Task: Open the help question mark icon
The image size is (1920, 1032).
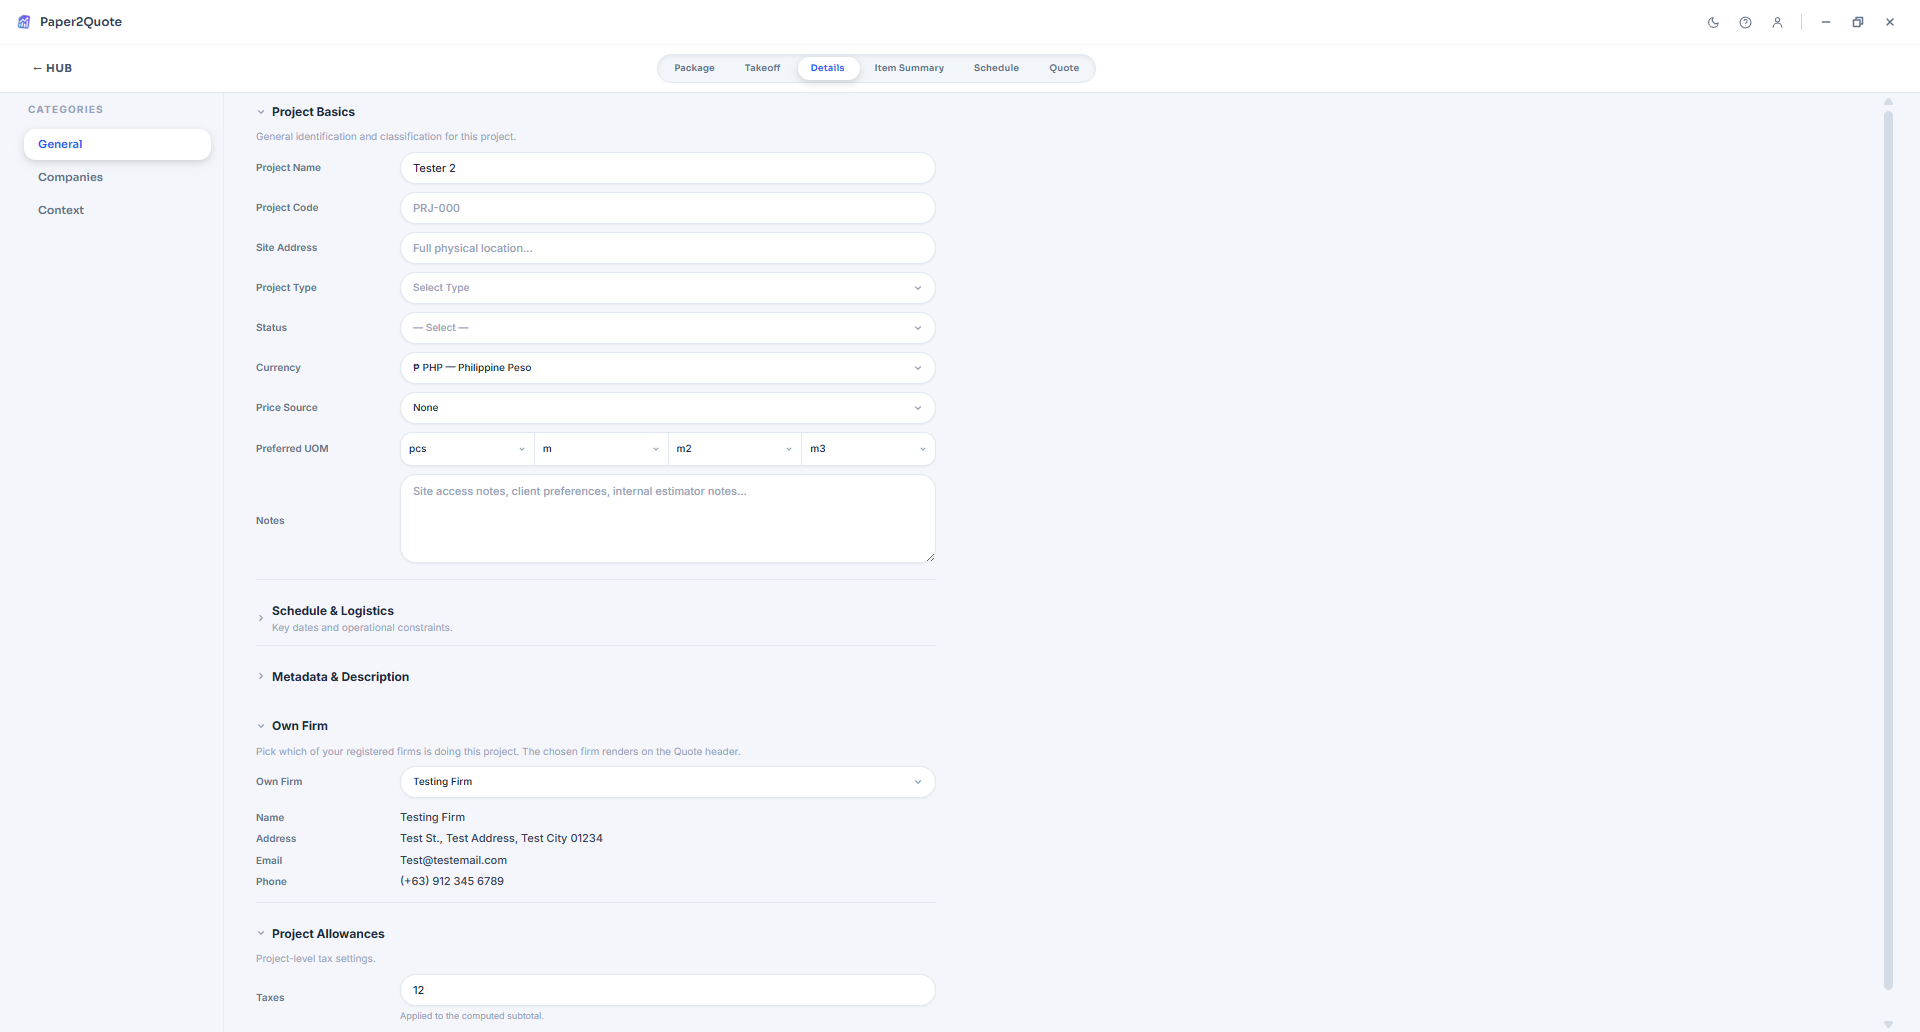Action: point(1745,22)
